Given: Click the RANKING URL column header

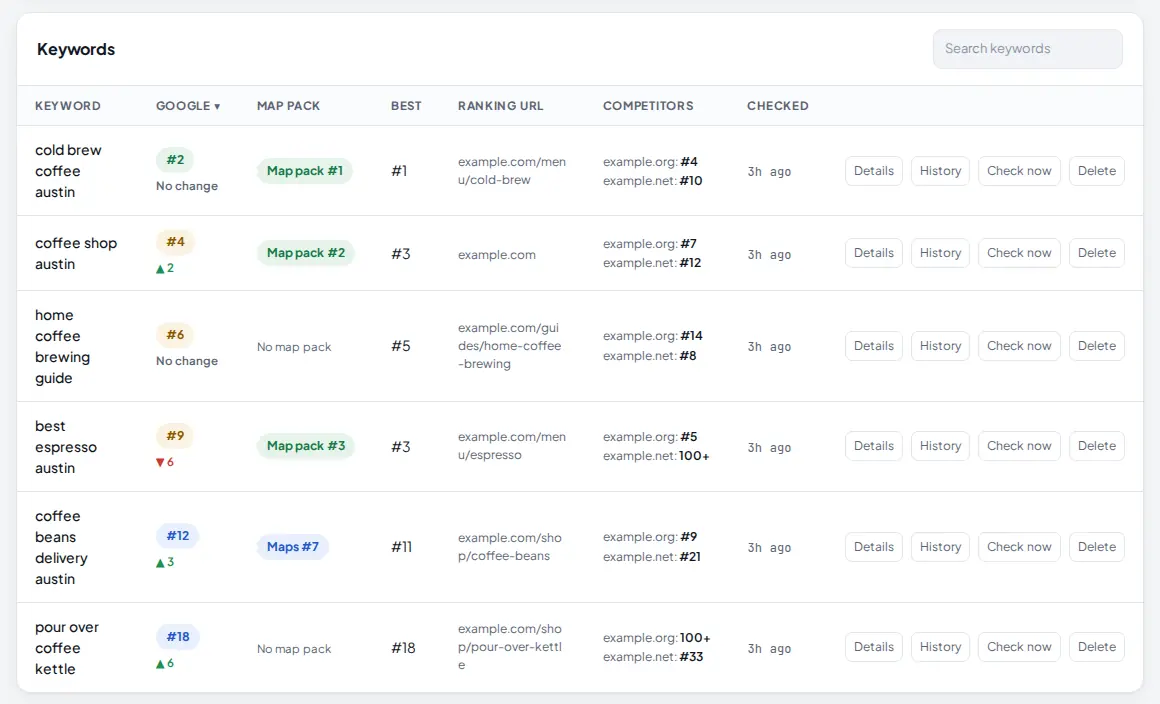Looking at the screenshot, I should point(500,106).
